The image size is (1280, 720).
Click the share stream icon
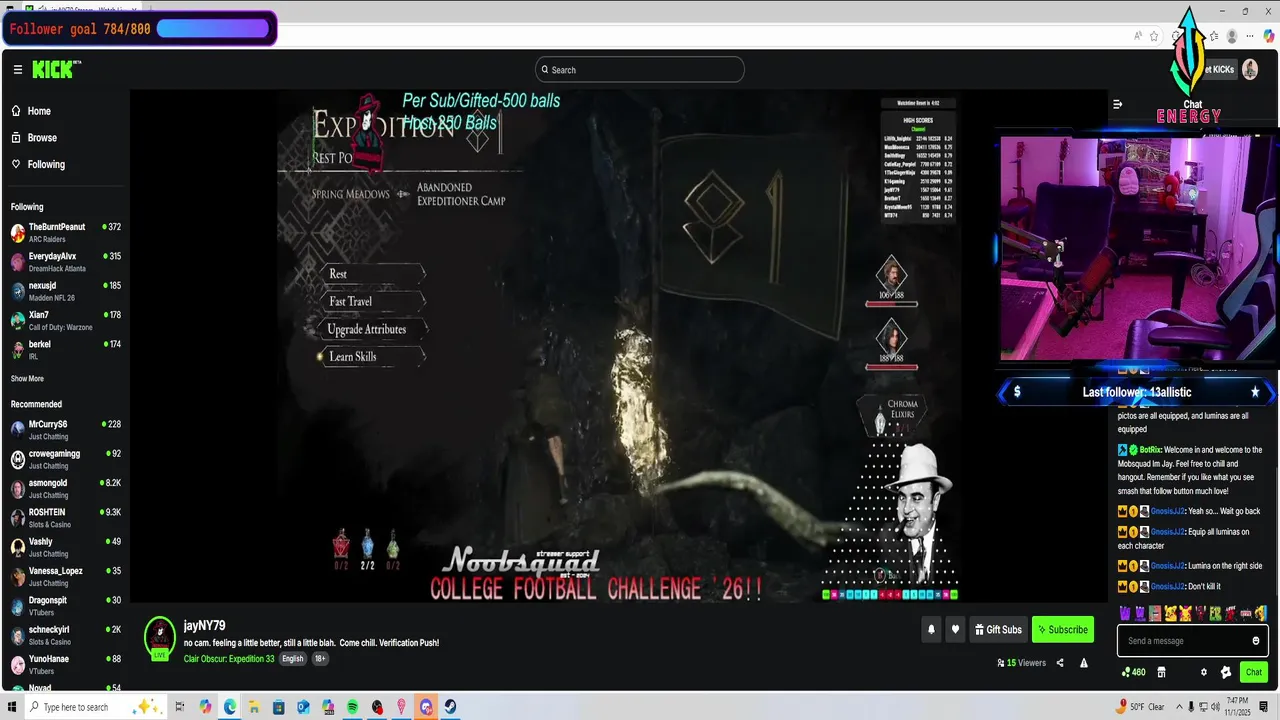1060,663
